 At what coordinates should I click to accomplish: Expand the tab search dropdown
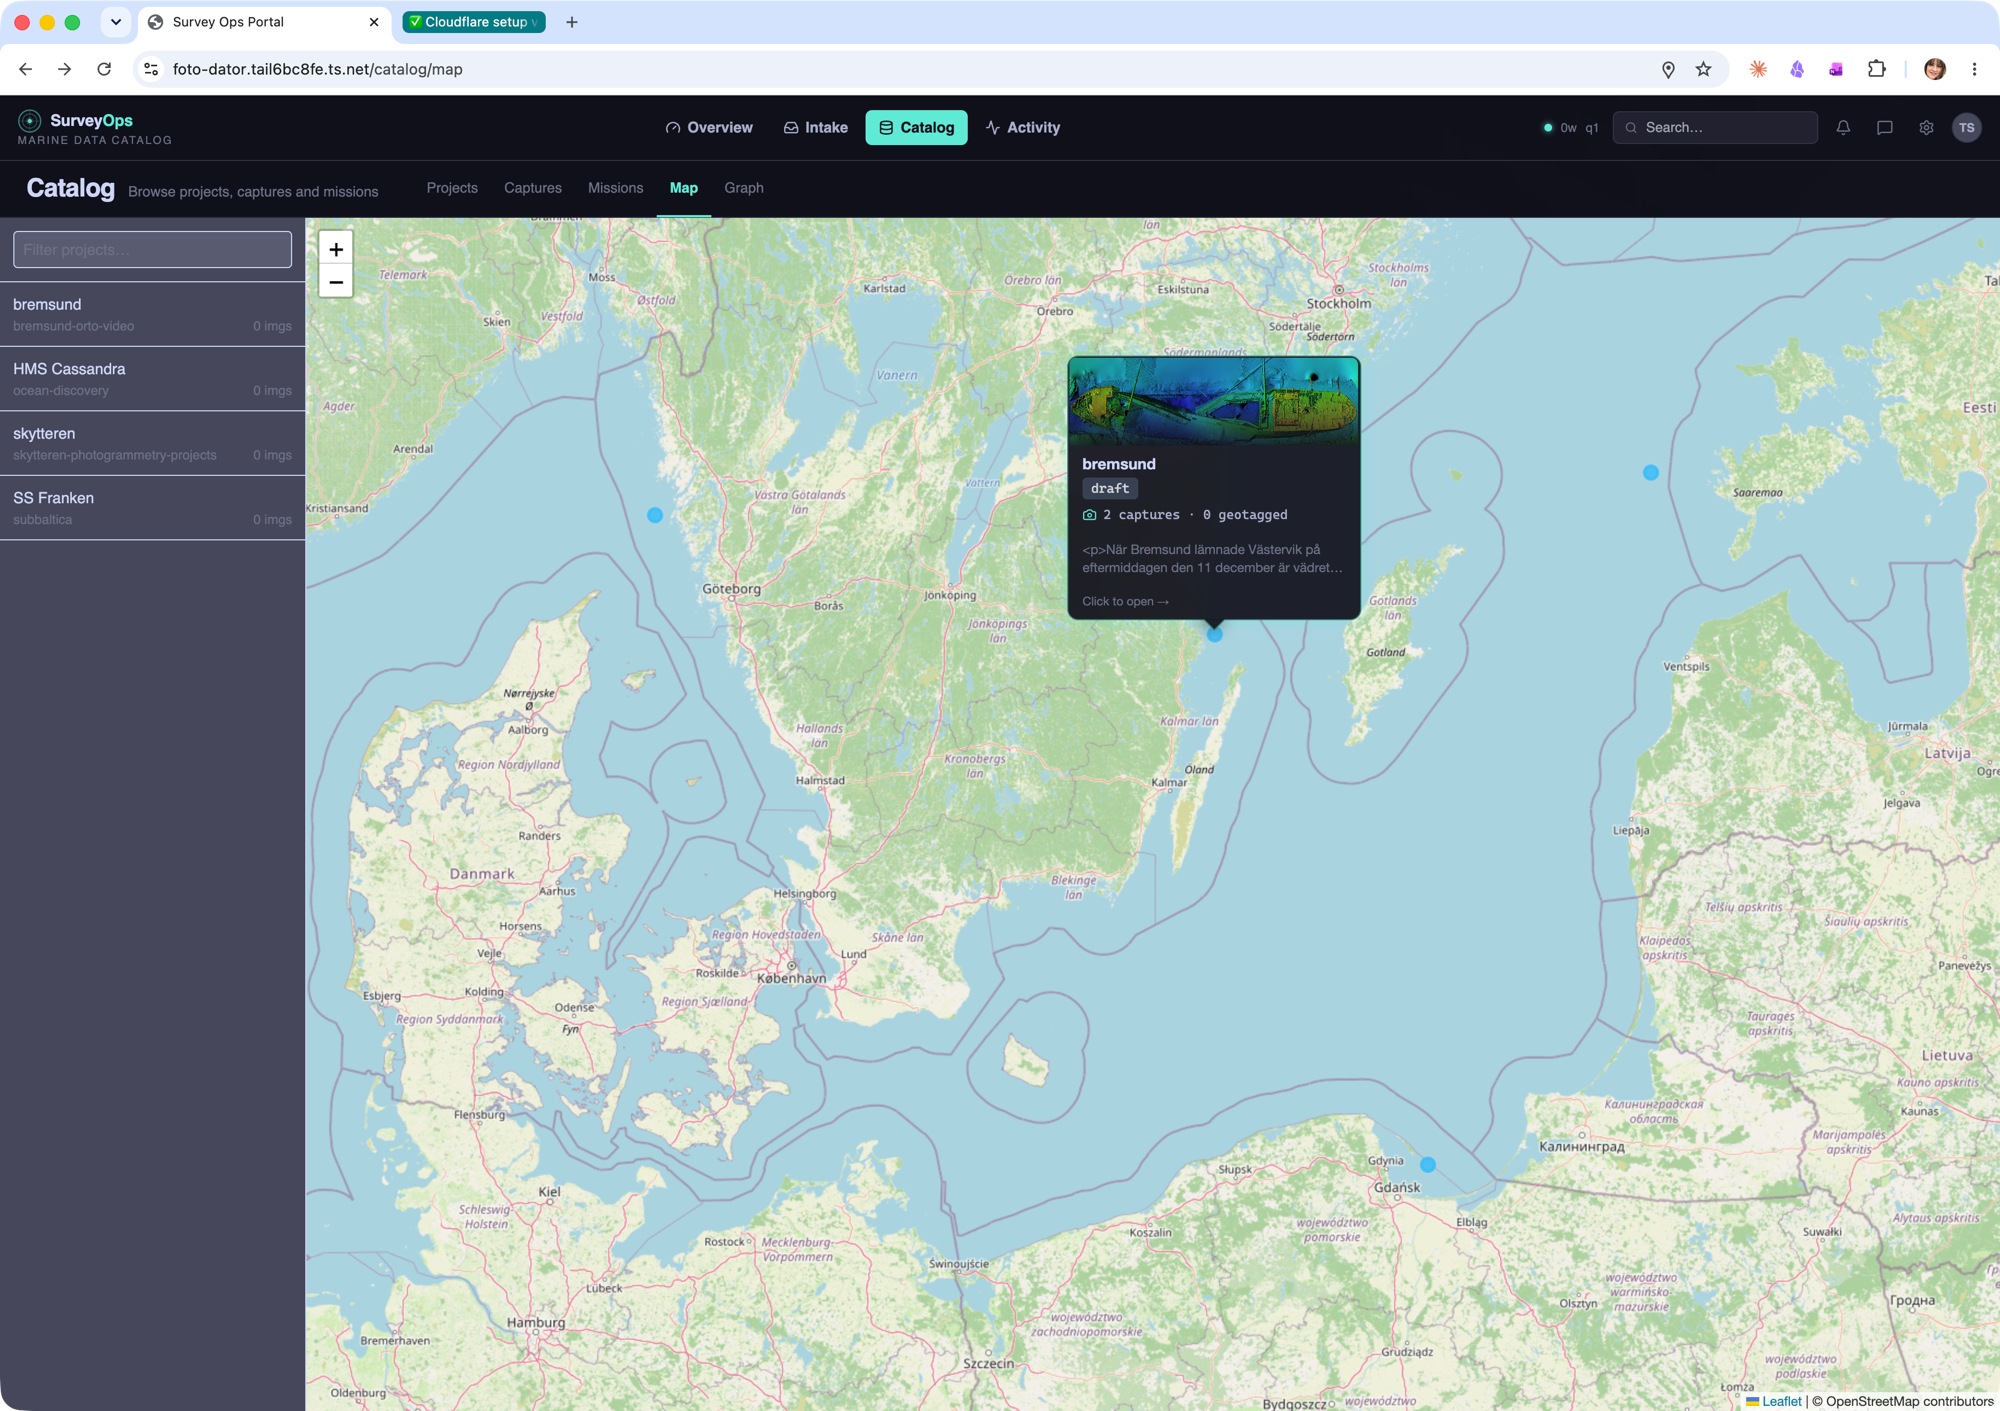[116, 22]
